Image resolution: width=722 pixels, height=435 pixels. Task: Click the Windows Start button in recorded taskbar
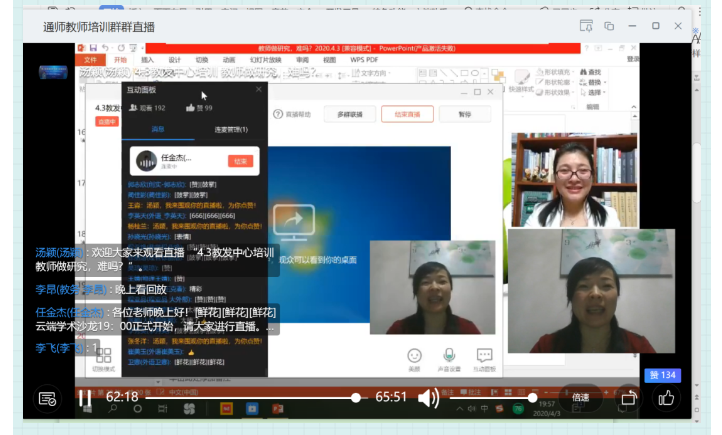tap(87, 409)
